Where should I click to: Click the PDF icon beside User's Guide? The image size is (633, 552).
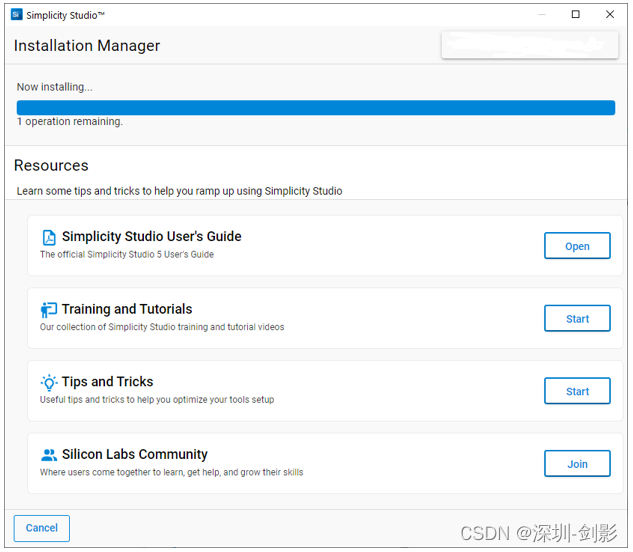pyautogui.click(x=49, y=237)
